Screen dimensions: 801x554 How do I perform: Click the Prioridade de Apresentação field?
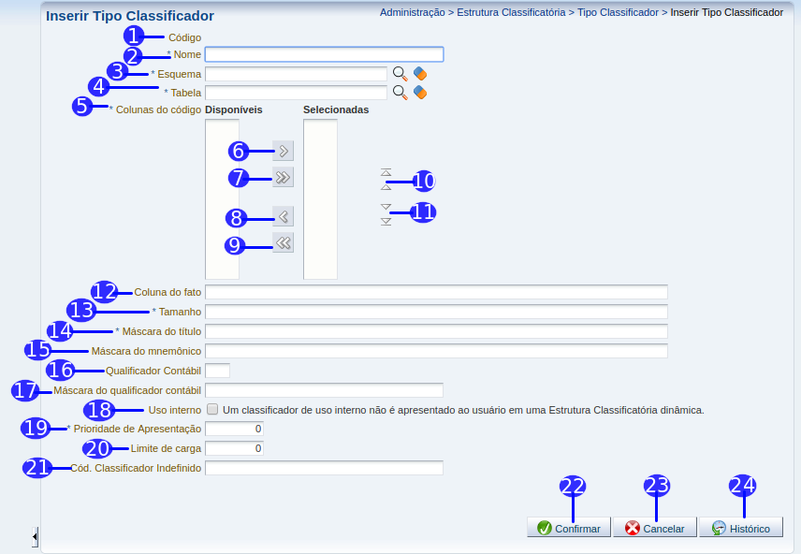[234, 429]
